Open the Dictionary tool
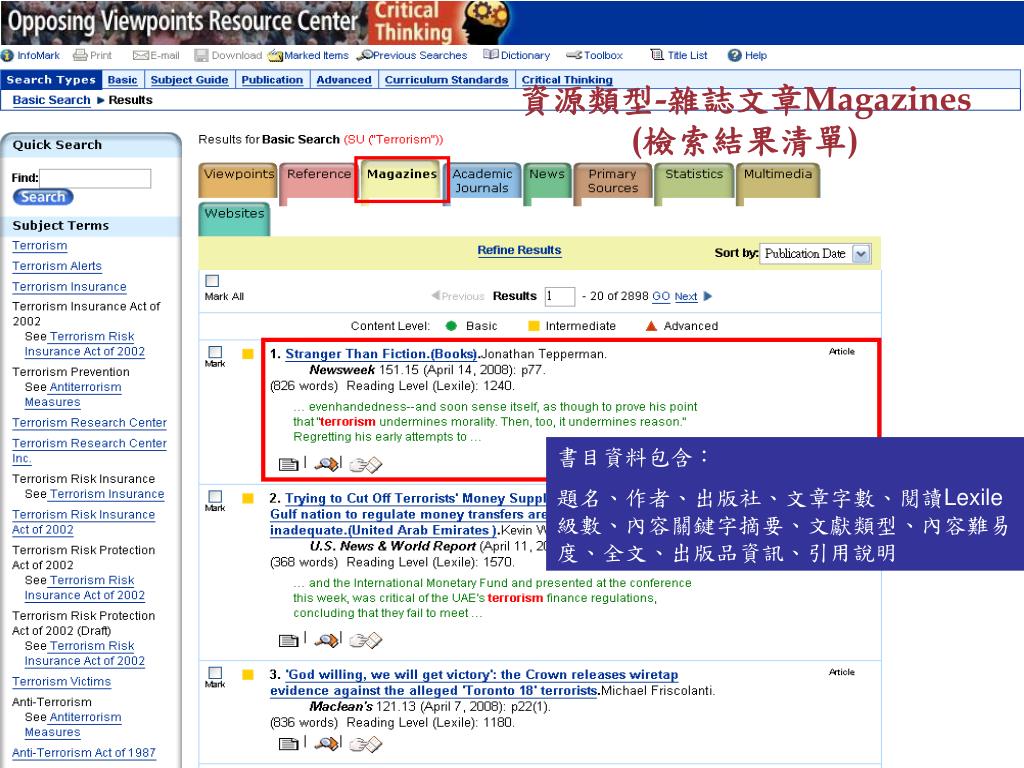Viewport: 1024px width, 768px height. [517, 56]
